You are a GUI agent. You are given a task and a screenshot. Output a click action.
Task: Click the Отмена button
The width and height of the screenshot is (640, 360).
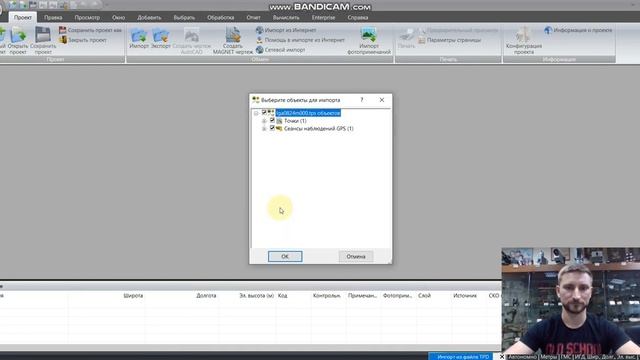click(x=356, y=256)
